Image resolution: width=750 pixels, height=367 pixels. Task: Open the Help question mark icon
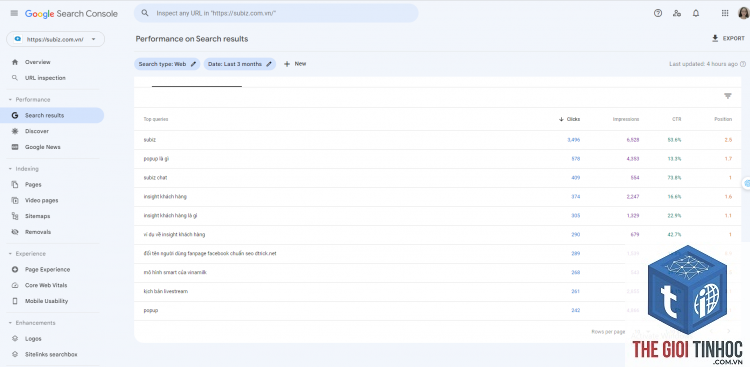pyautogui.click(x=658, y=13)
